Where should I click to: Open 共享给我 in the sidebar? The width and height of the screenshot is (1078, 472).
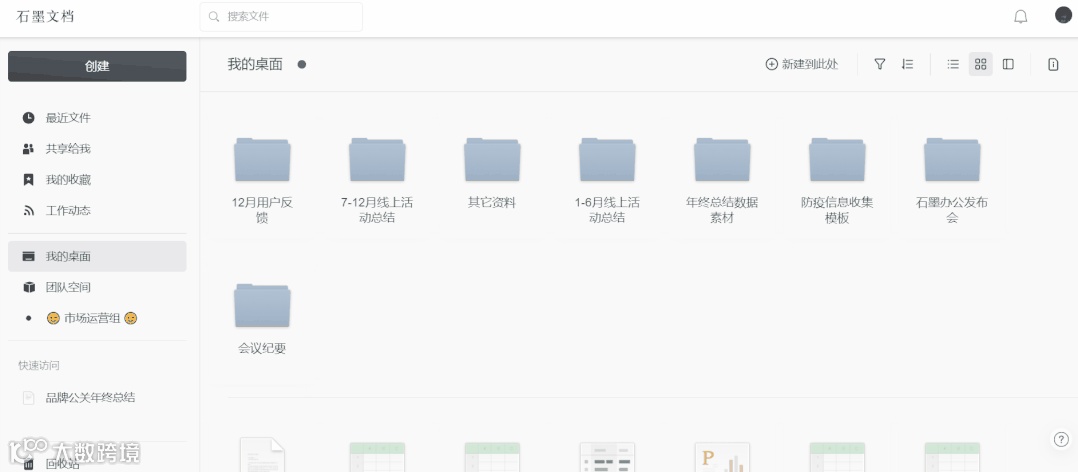pyautogui.click(x=97, y=149)
